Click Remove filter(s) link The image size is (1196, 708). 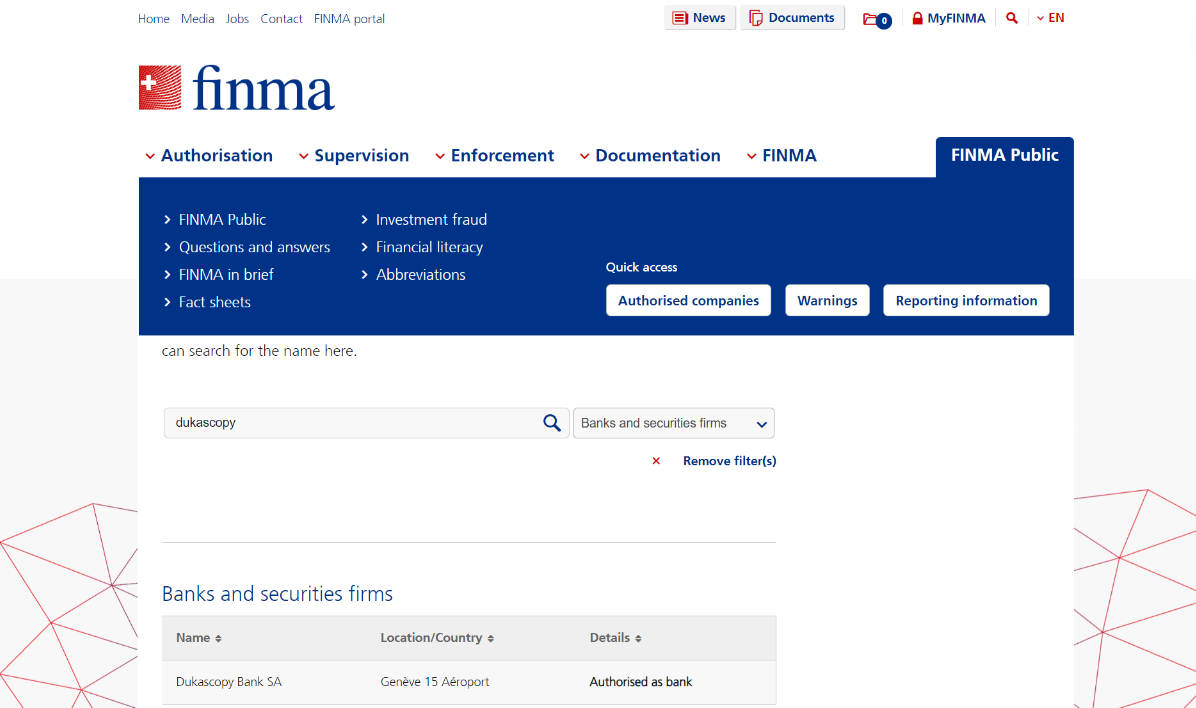pos(729,461)
